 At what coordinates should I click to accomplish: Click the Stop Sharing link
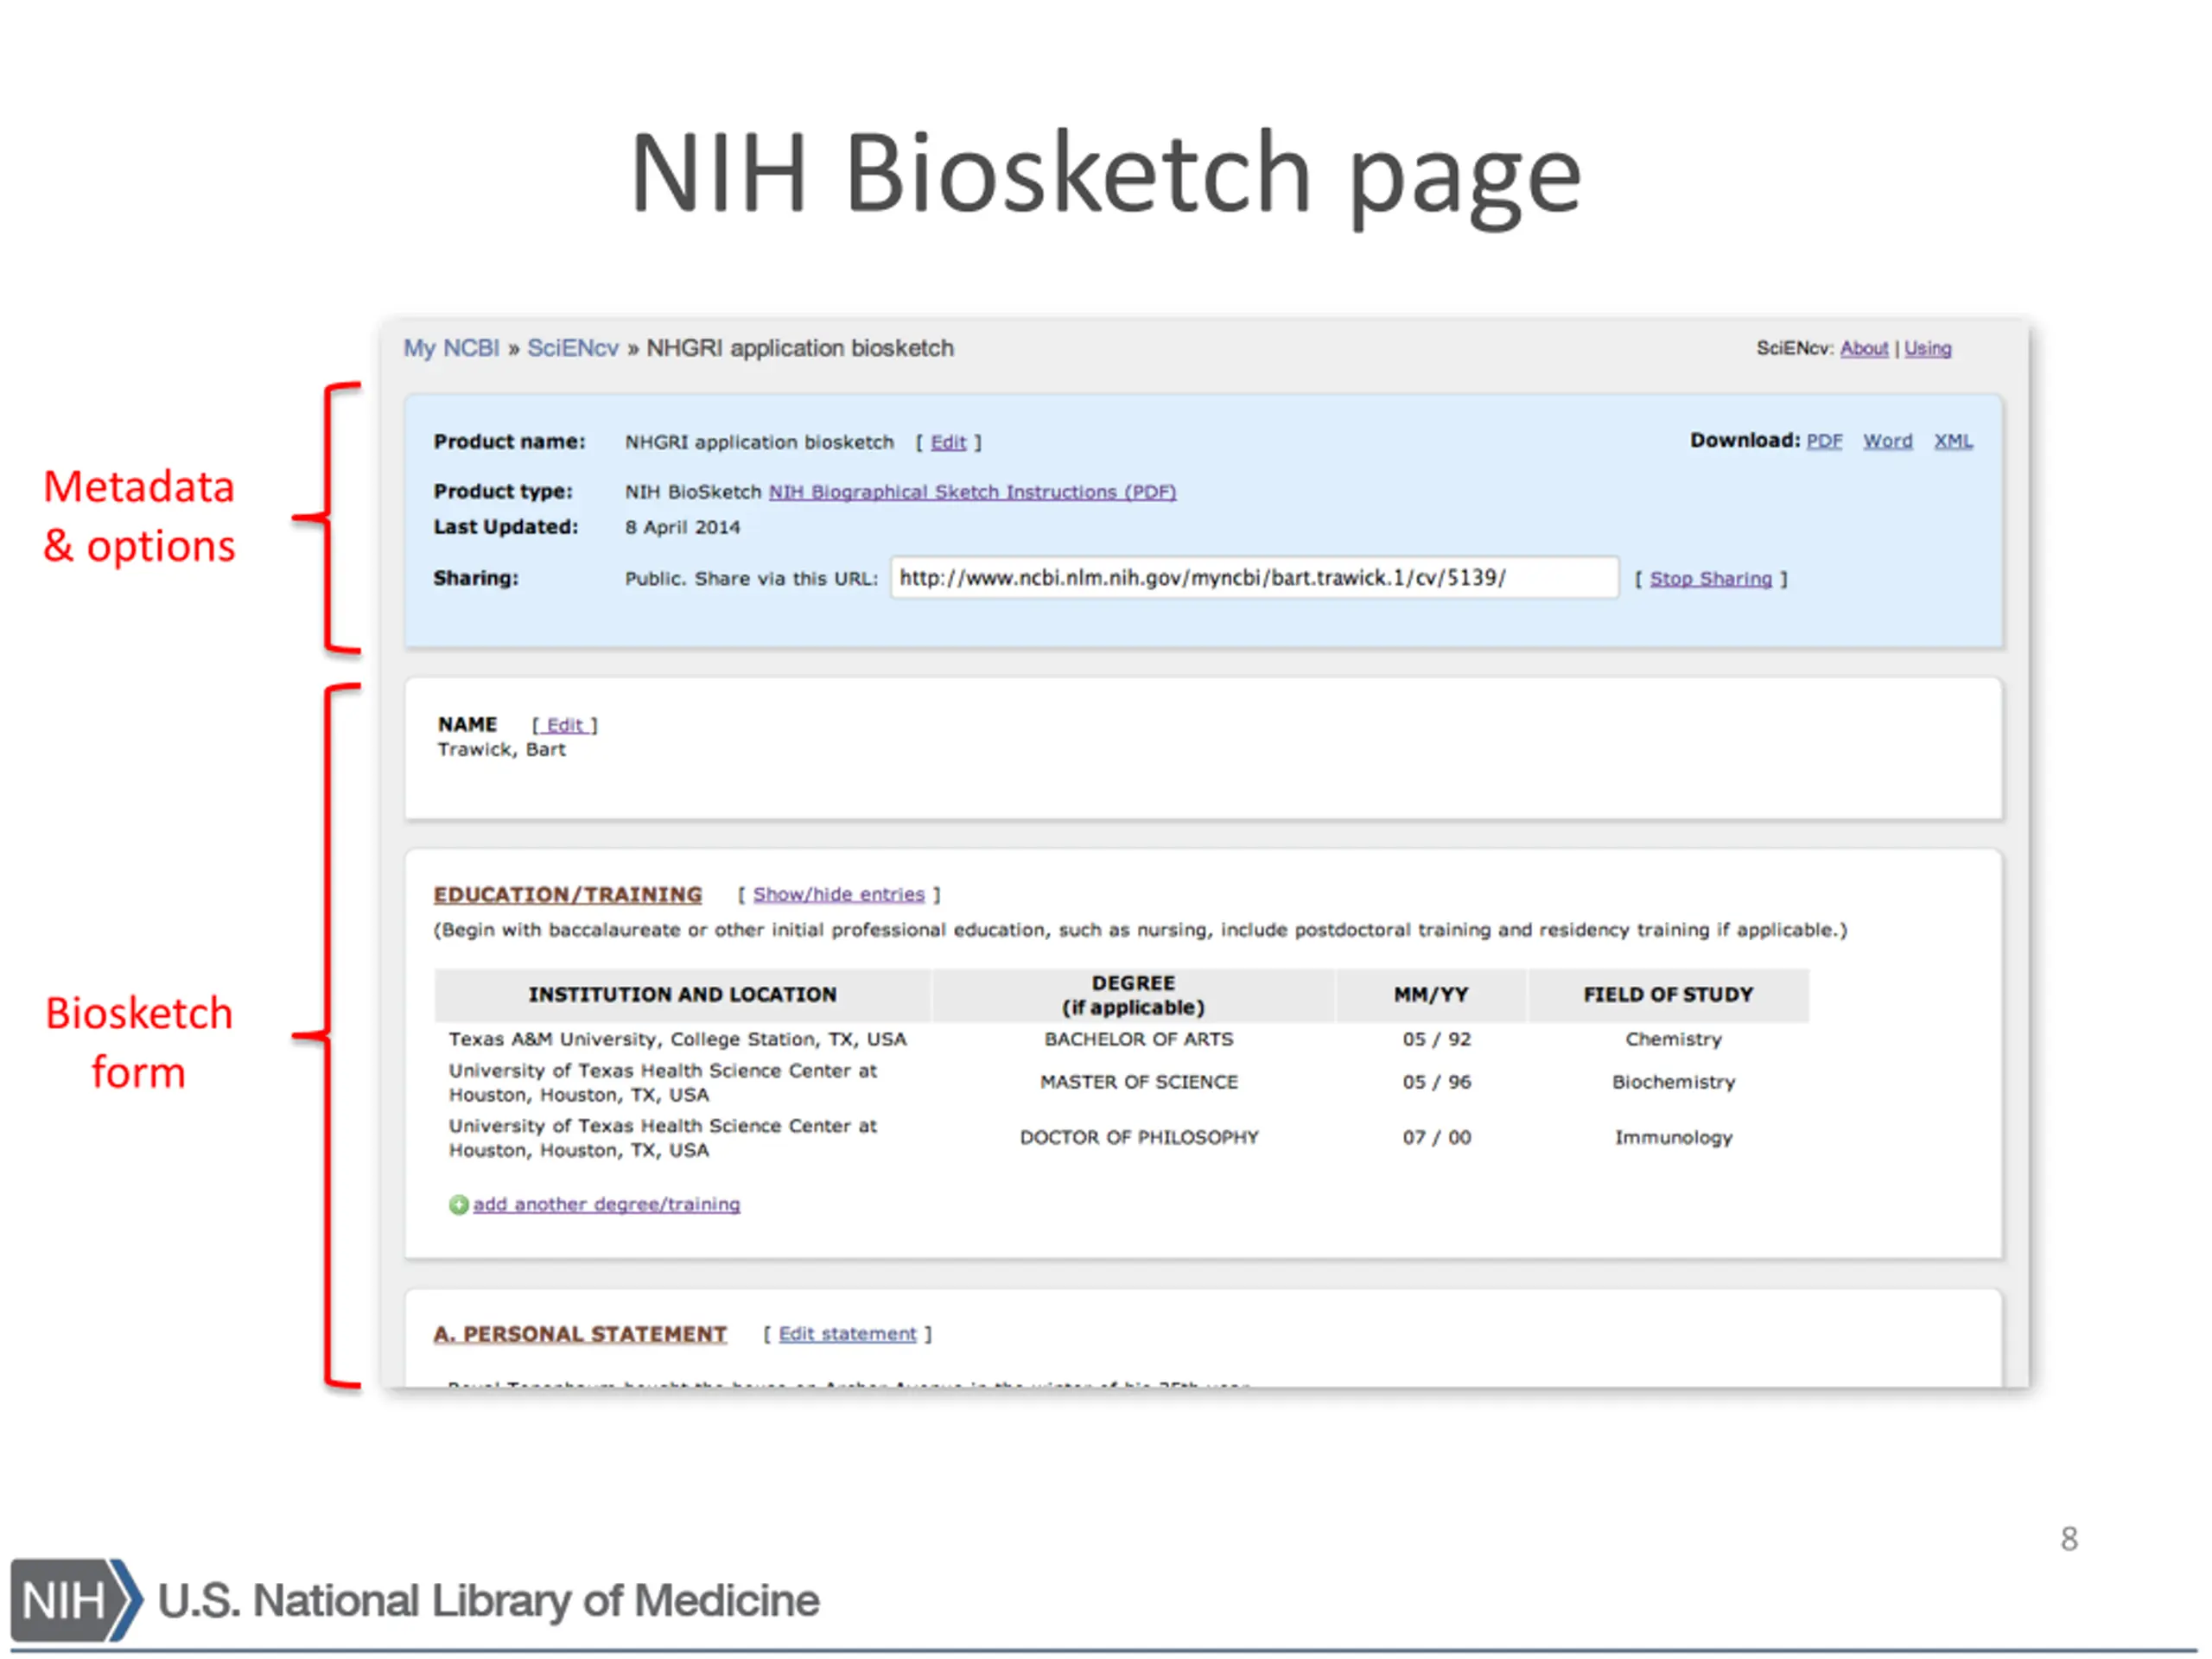1710,579
